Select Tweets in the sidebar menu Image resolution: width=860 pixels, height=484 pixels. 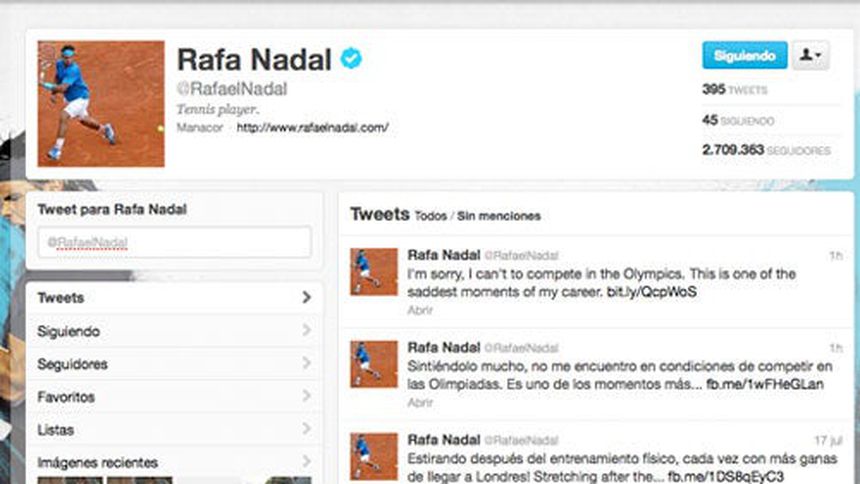click(x=61, y=298)
